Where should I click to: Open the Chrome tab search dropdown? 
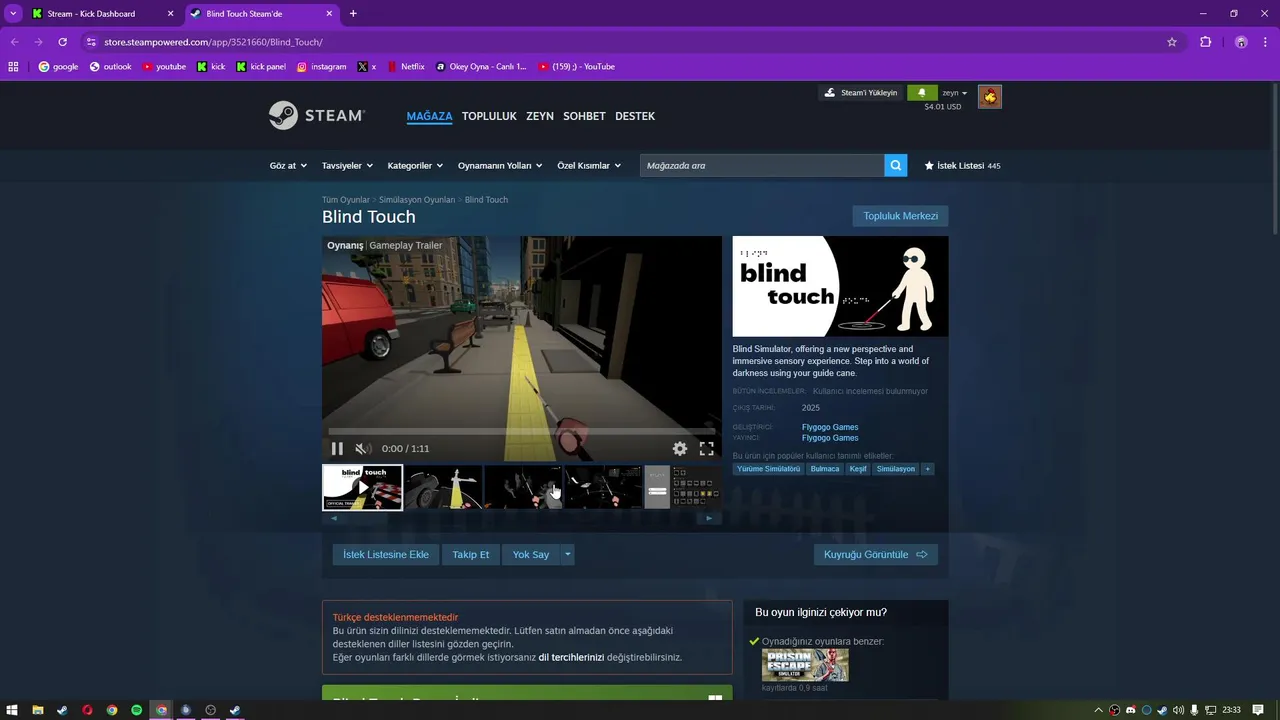click(x=13, y=13)
